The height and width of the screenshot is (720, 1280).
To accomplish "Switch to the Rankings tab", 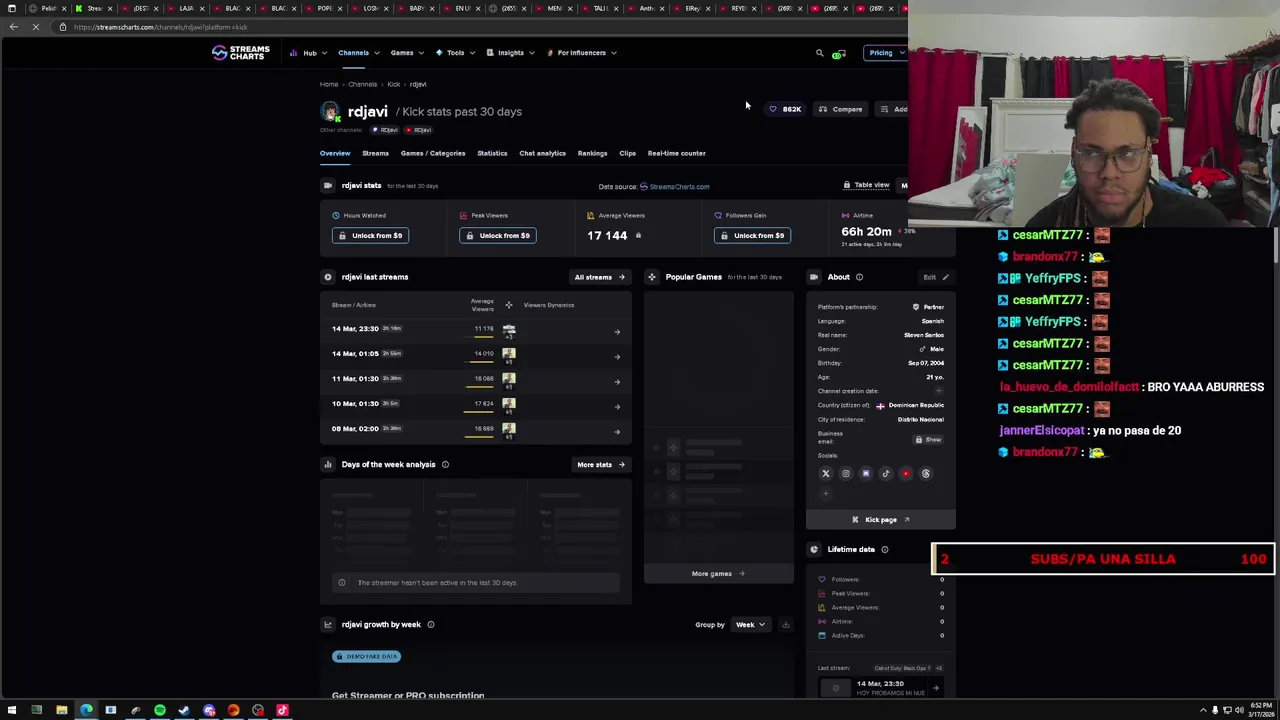I will (x=592, y=153).
